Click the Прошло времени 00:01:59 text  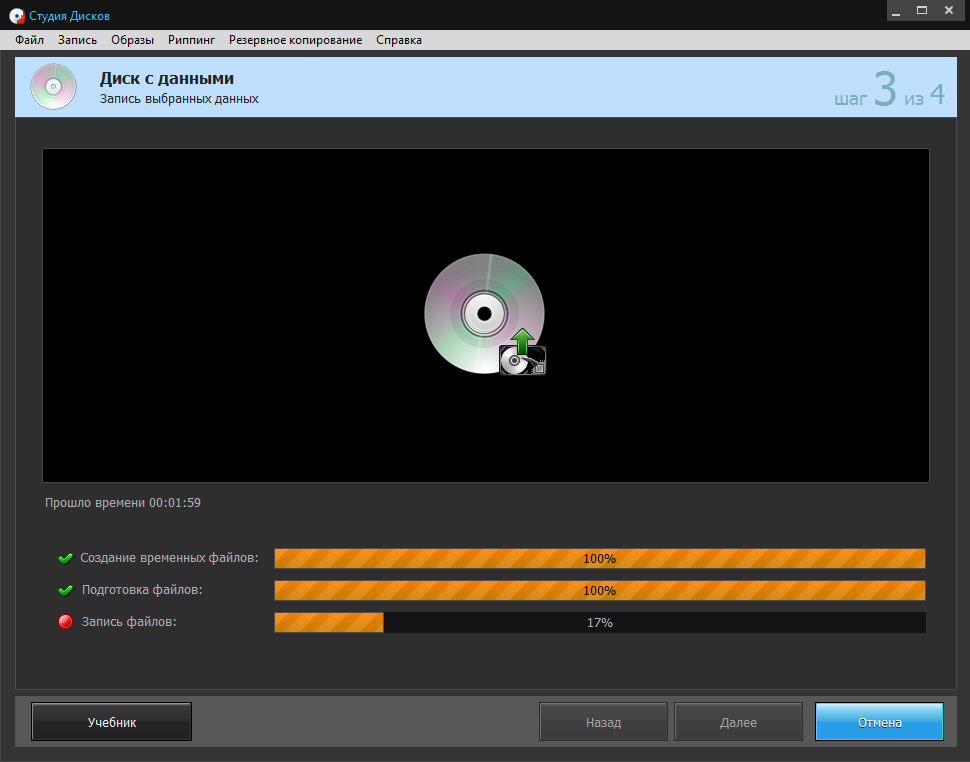click(122, 503)
